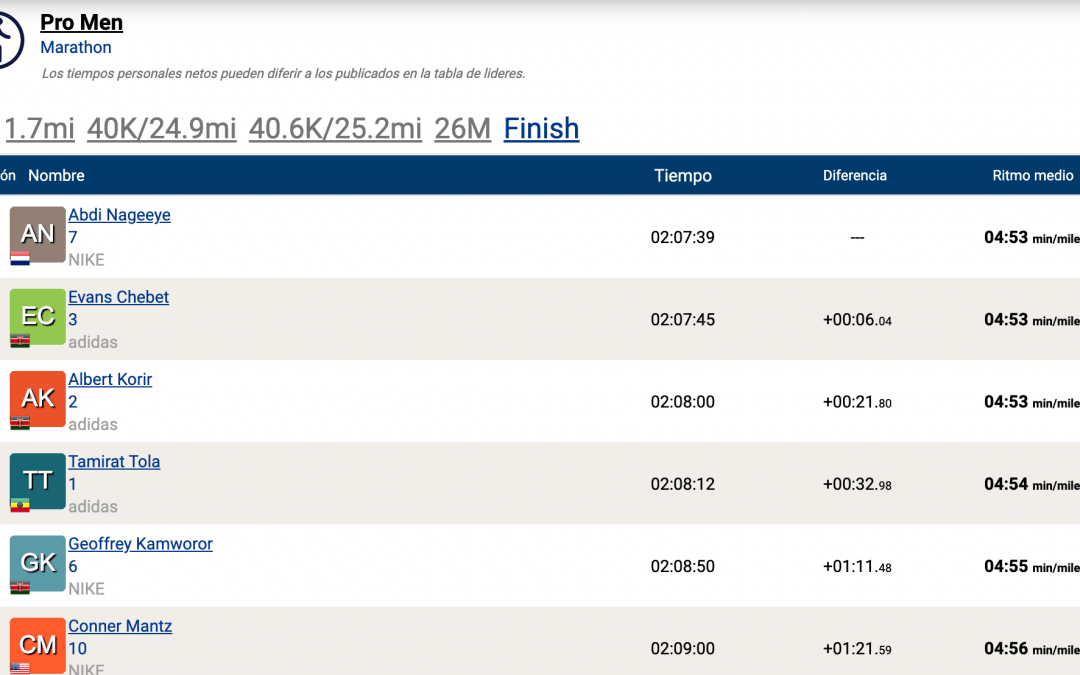The width and height of the screenshot is (1080, 675).
Task: Click the runner logo icon beside Pro Men
Action: click(8, 39)
